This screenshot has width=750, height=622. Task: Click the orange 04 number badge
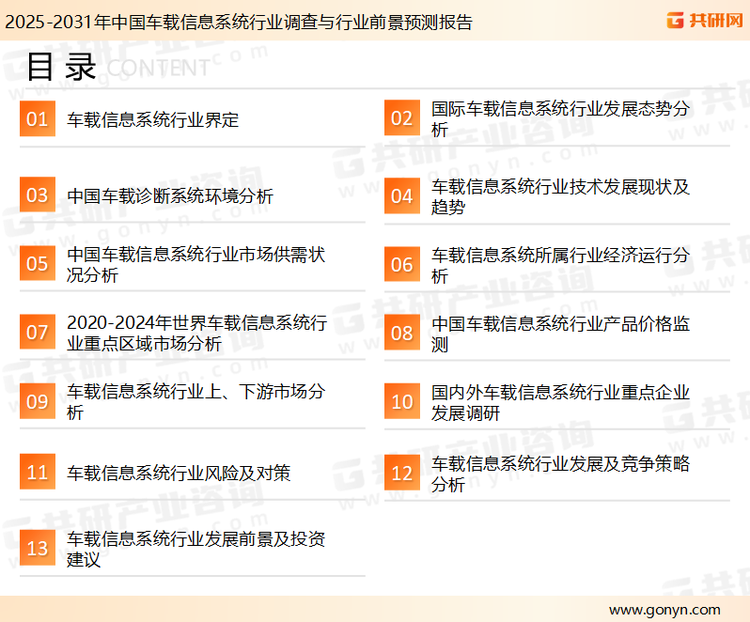402,196
